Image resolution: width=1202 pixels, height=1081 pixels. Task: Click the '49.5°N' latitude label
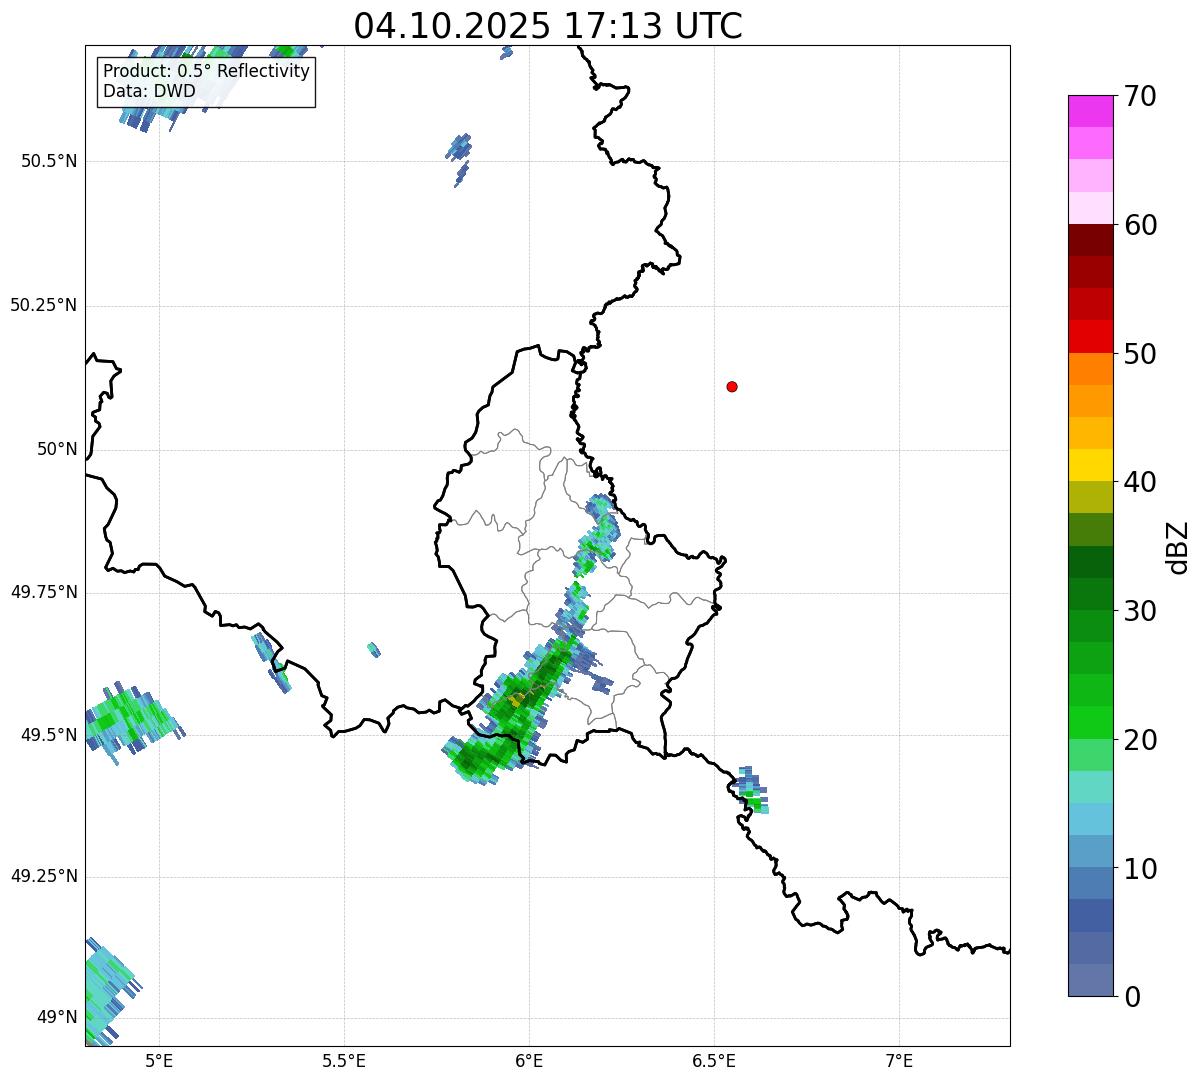tap(49, 735)
